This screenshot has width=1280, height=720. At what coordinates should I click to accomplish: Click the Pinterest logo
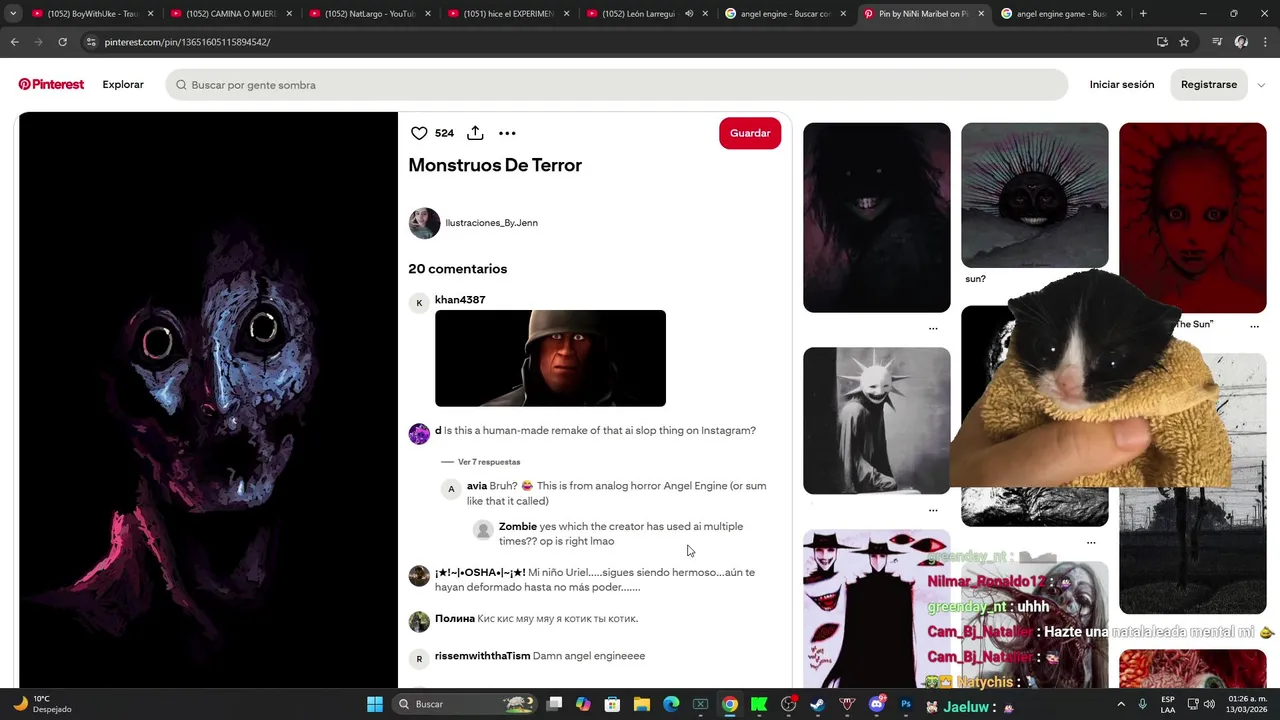pyautogui.click(x=51, y=85)
